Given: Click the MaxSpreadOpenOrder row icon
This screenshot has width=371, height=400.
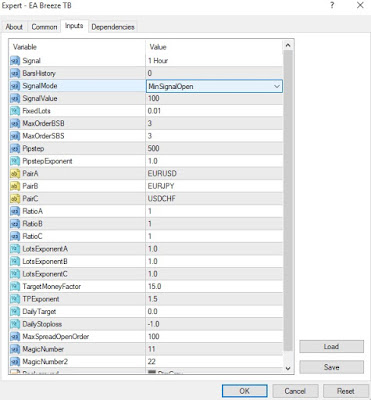Looking at the screenshot, I should point(15,337).
